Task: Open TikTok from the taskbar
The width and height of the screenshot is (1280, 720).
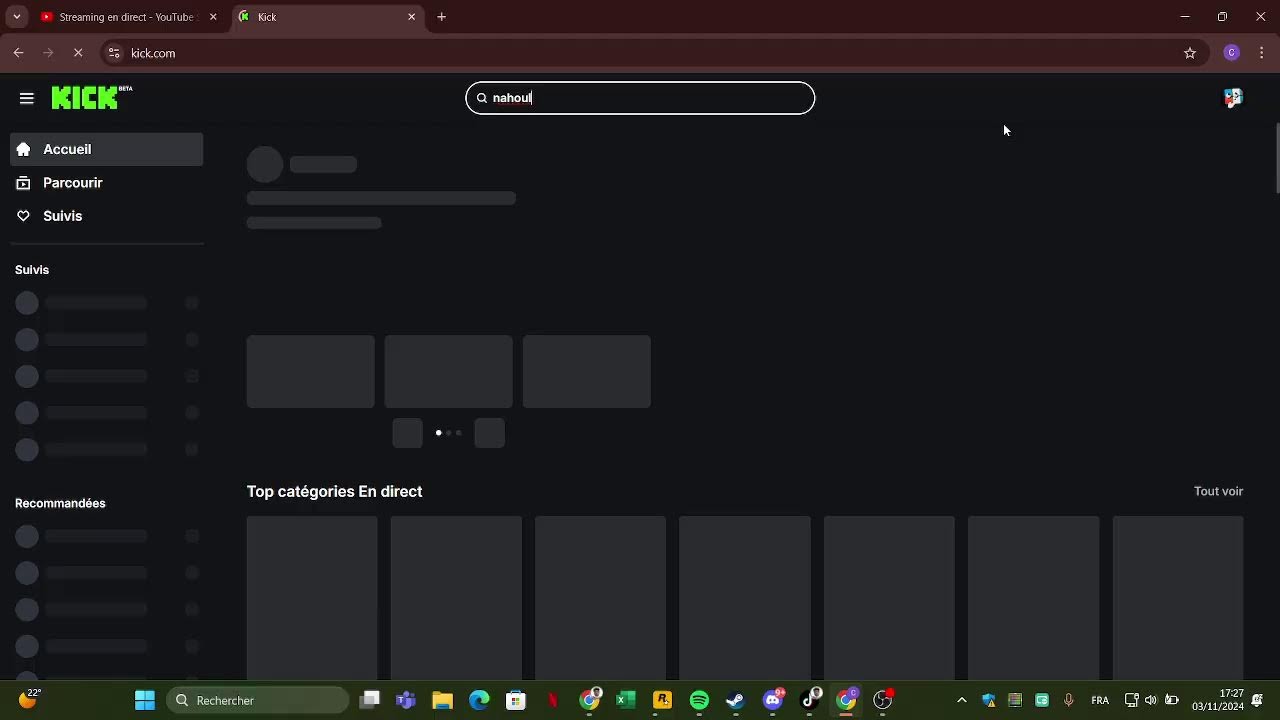Action: [810, 700]
